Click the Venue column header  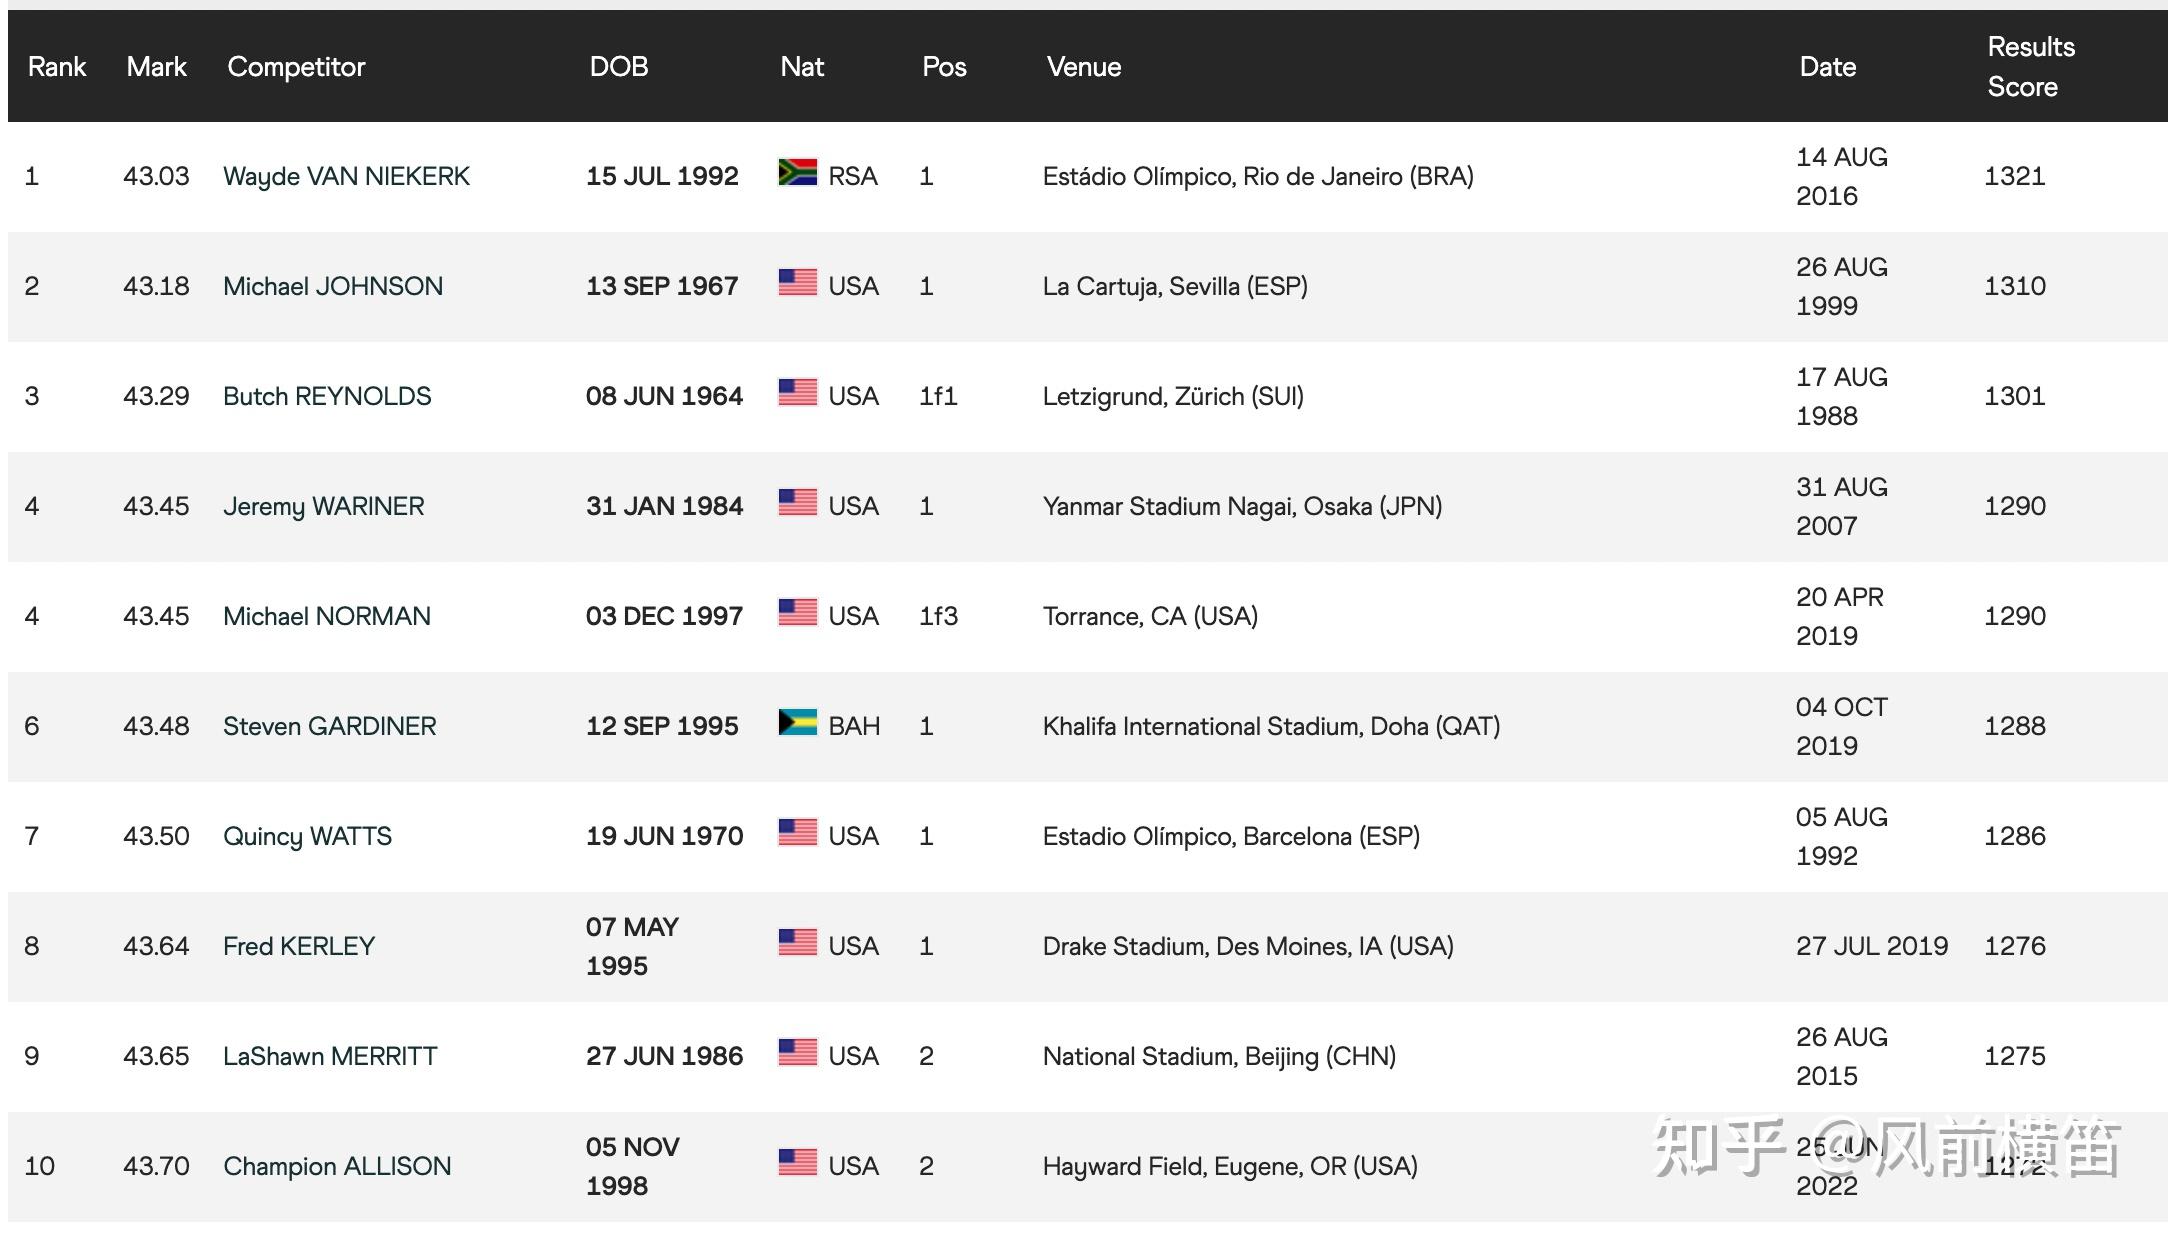[1083, 67]
